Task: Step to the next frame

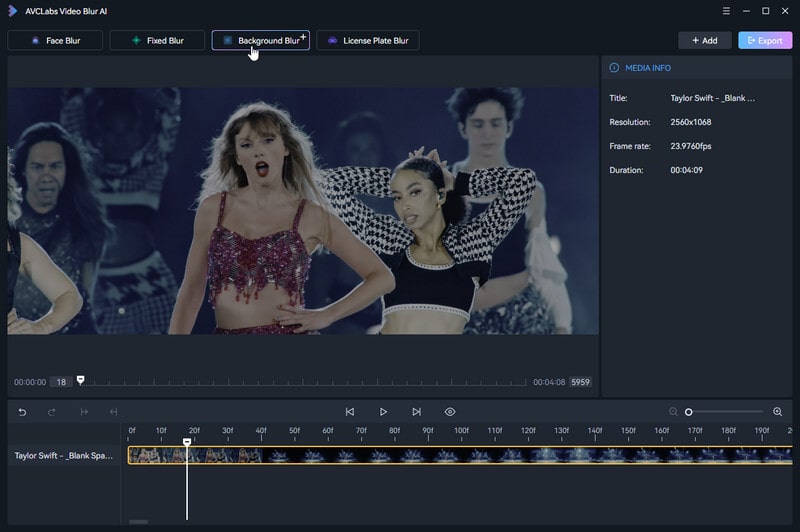Action: pos(417,412)
